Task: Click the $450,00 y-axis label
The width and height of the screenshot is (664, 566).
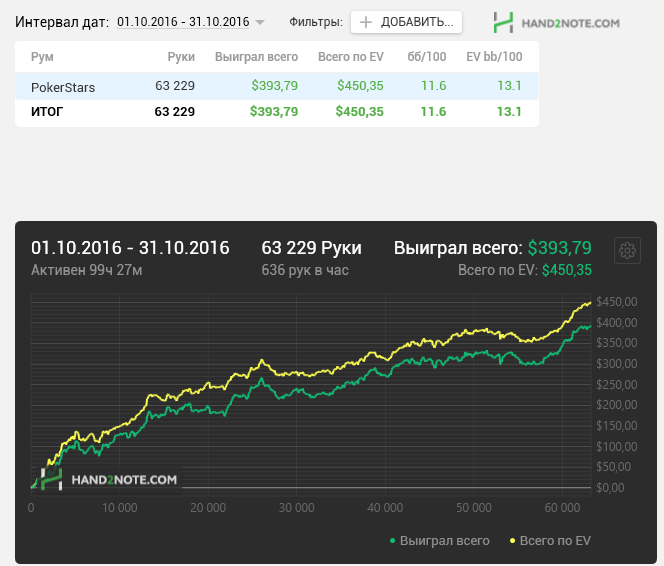Action: pos(617,302)
